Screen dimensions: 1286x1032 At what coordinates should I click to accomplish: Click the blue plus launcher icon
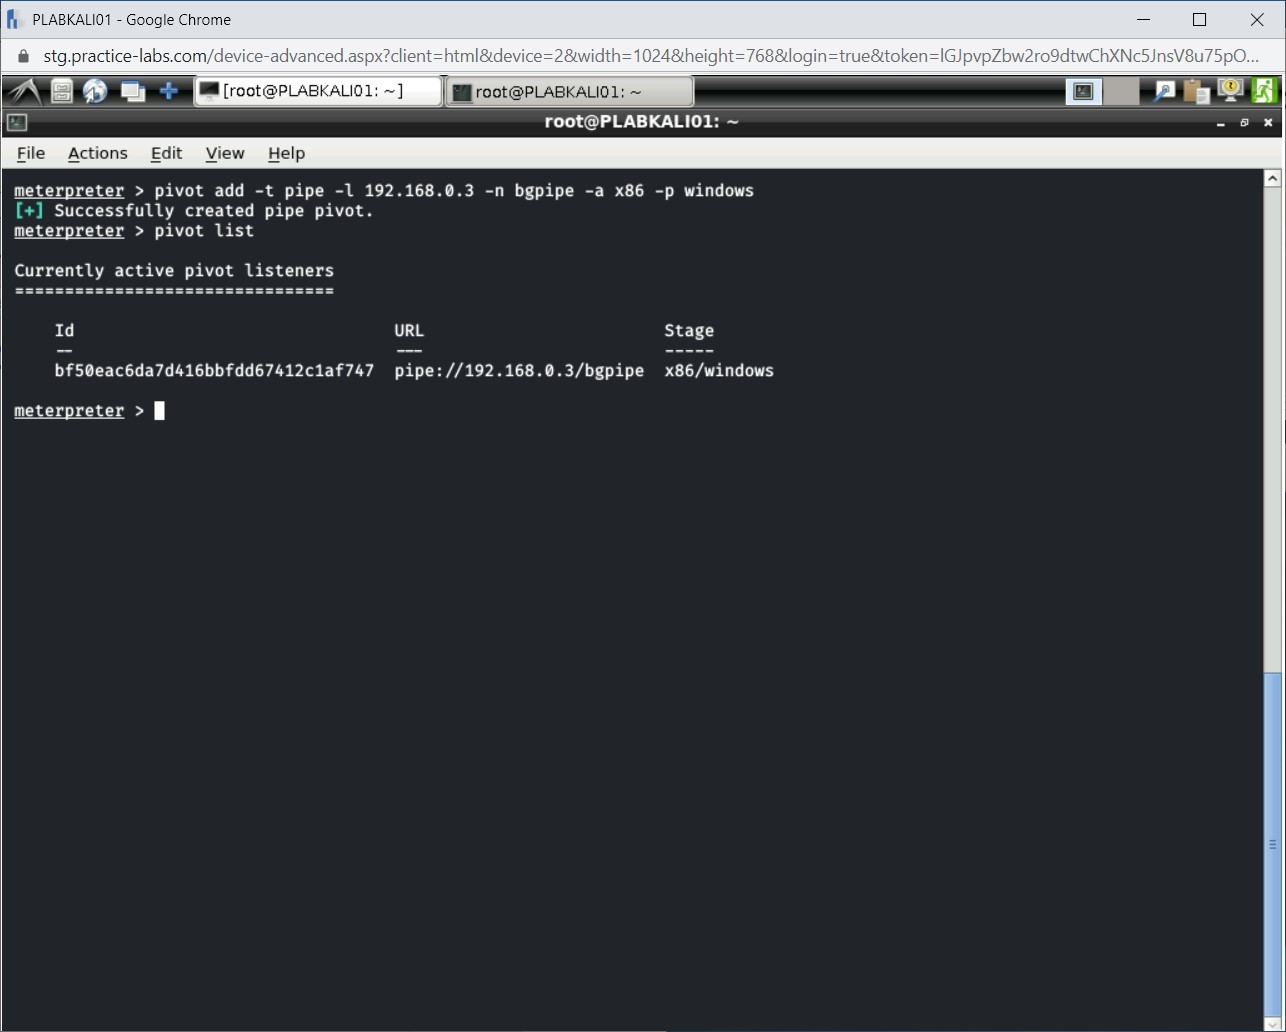169,92
